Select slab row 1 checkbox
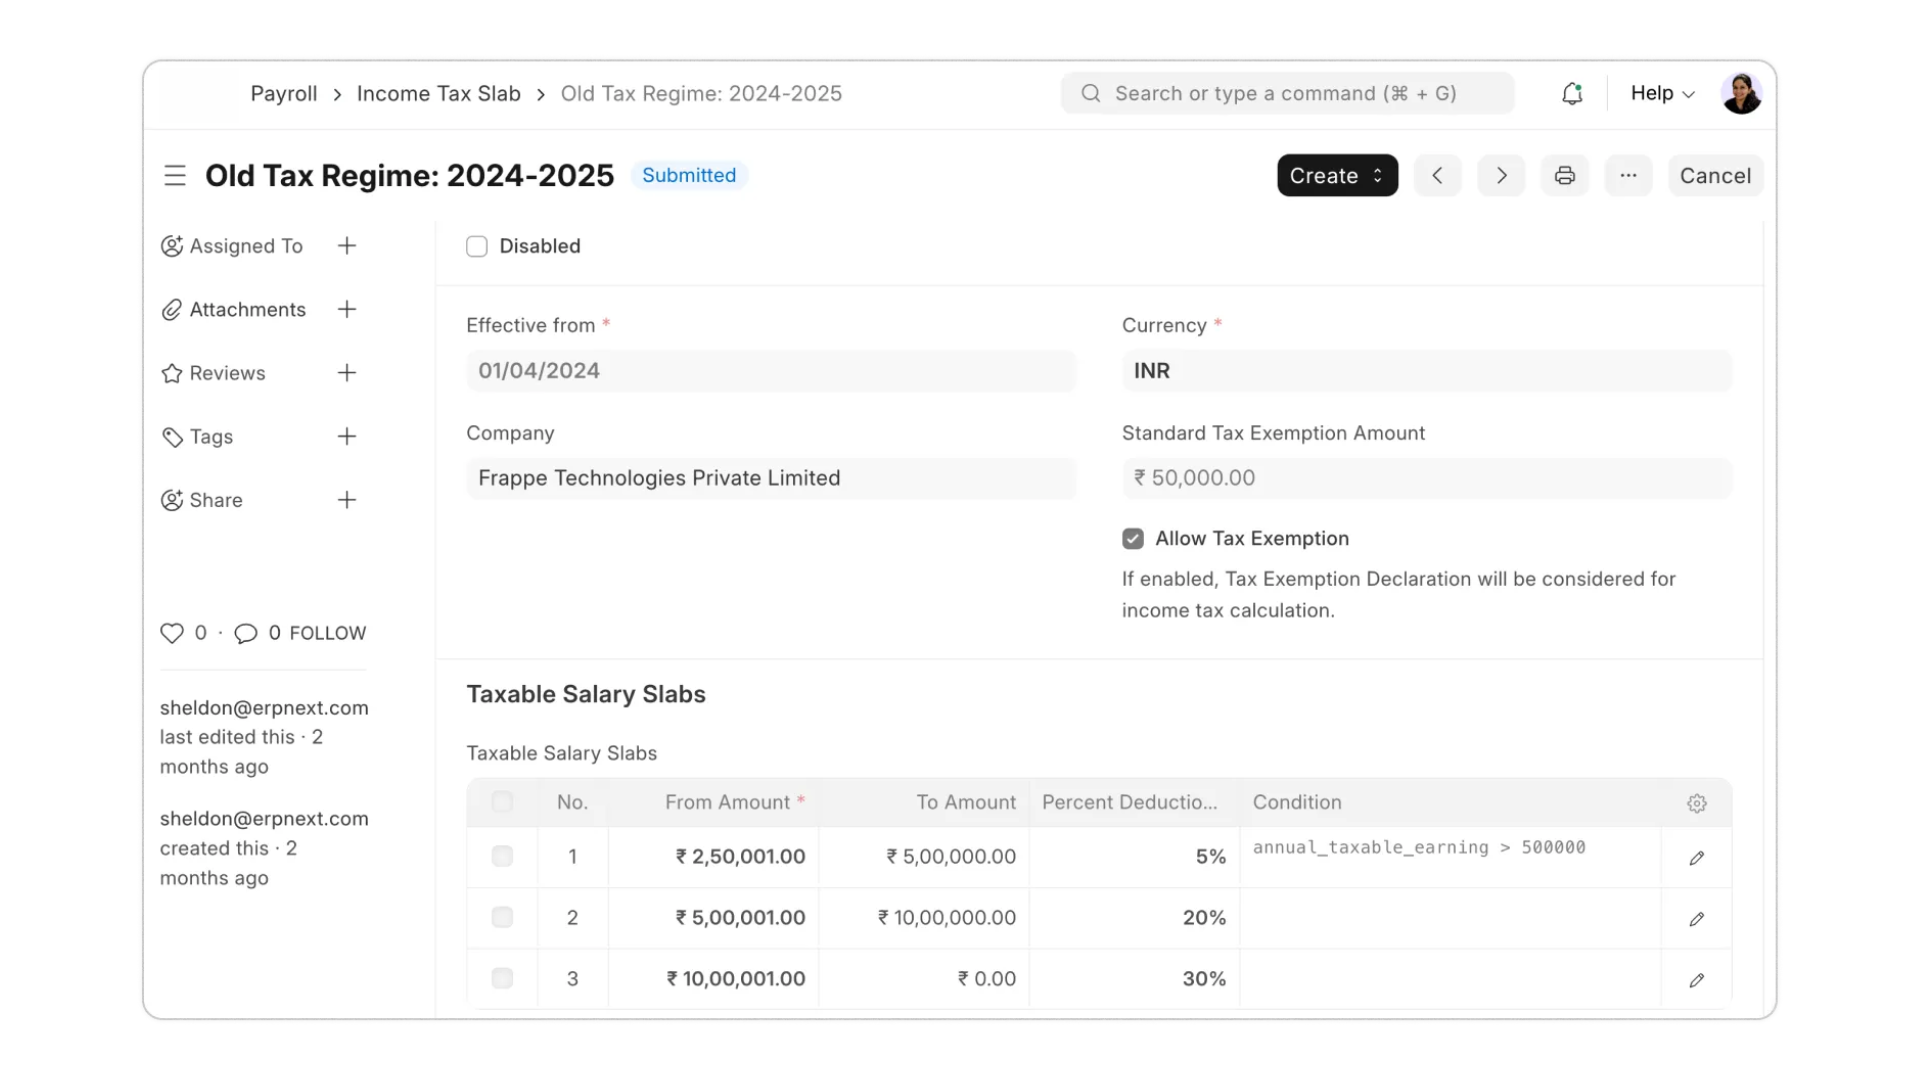This screenshot has height=1080, width=1920. 502,856
